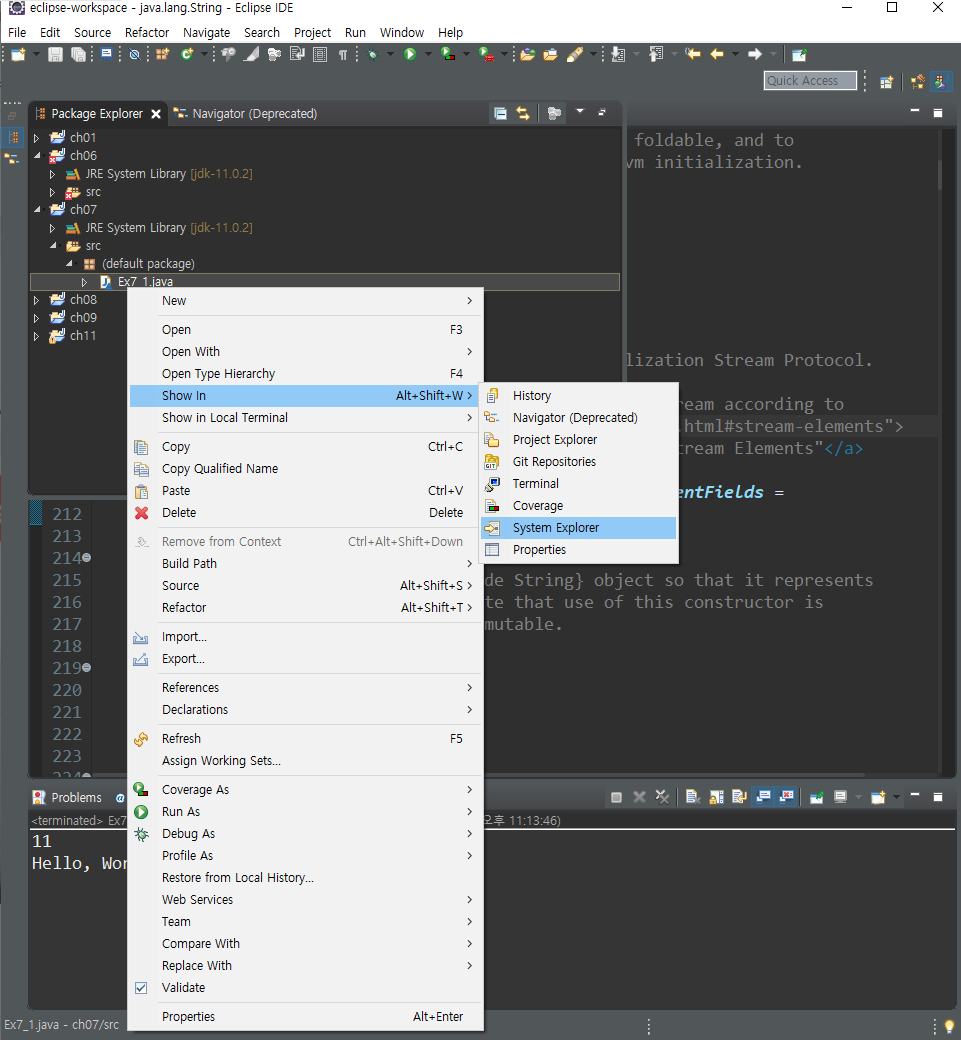Viewport: 961px width, 1040px height.
Task: Toggle Scroll Lock in Console toolbar
Action: click(x=716, y=797)
